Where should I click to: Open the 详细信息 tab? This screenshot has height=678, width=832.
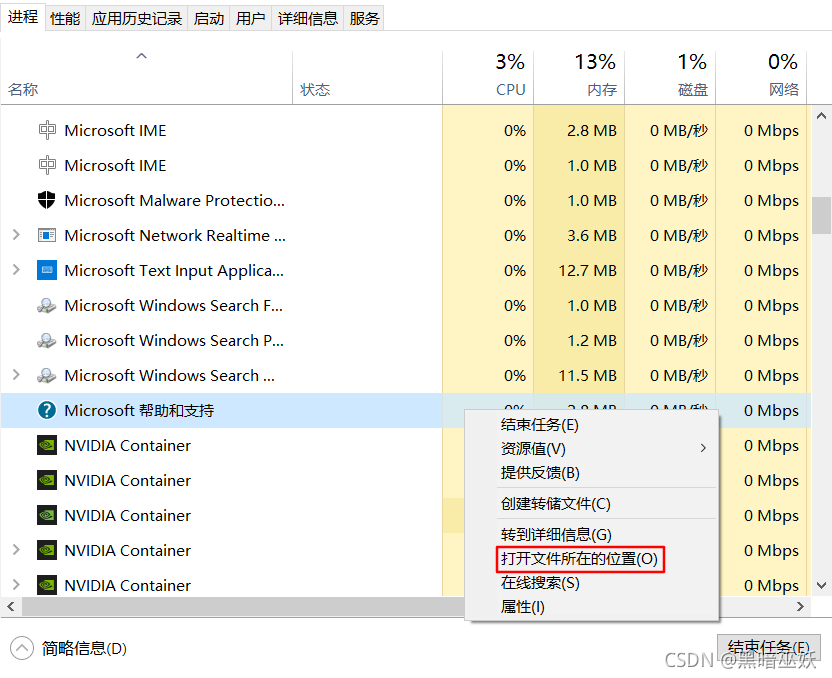308,19
